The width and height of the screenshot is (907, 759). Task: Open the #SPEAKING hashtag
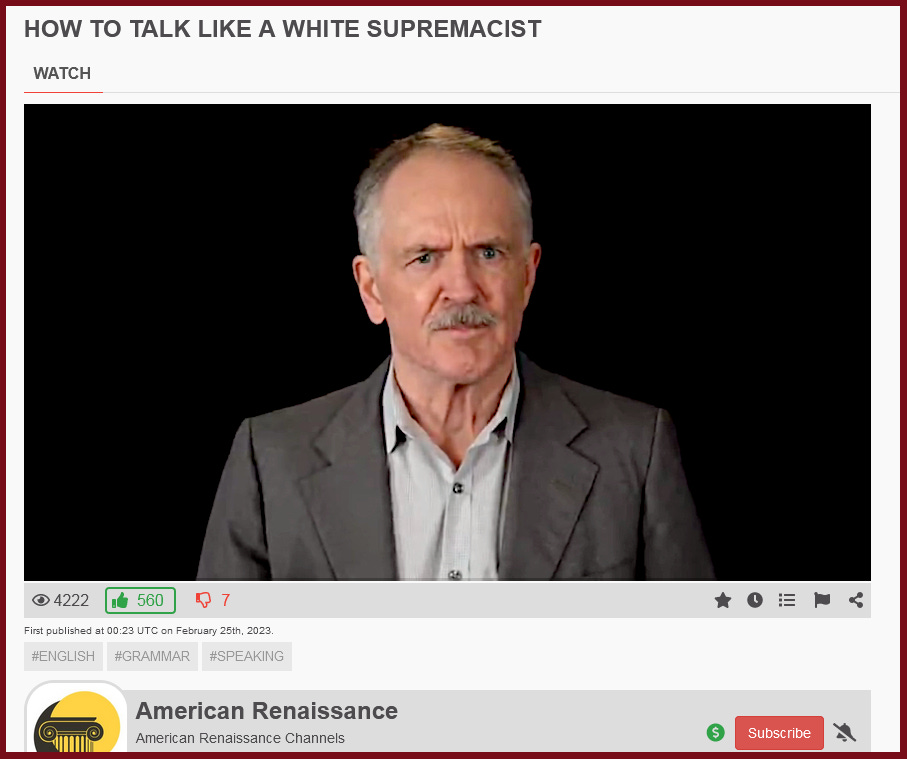tap(247, 656)
